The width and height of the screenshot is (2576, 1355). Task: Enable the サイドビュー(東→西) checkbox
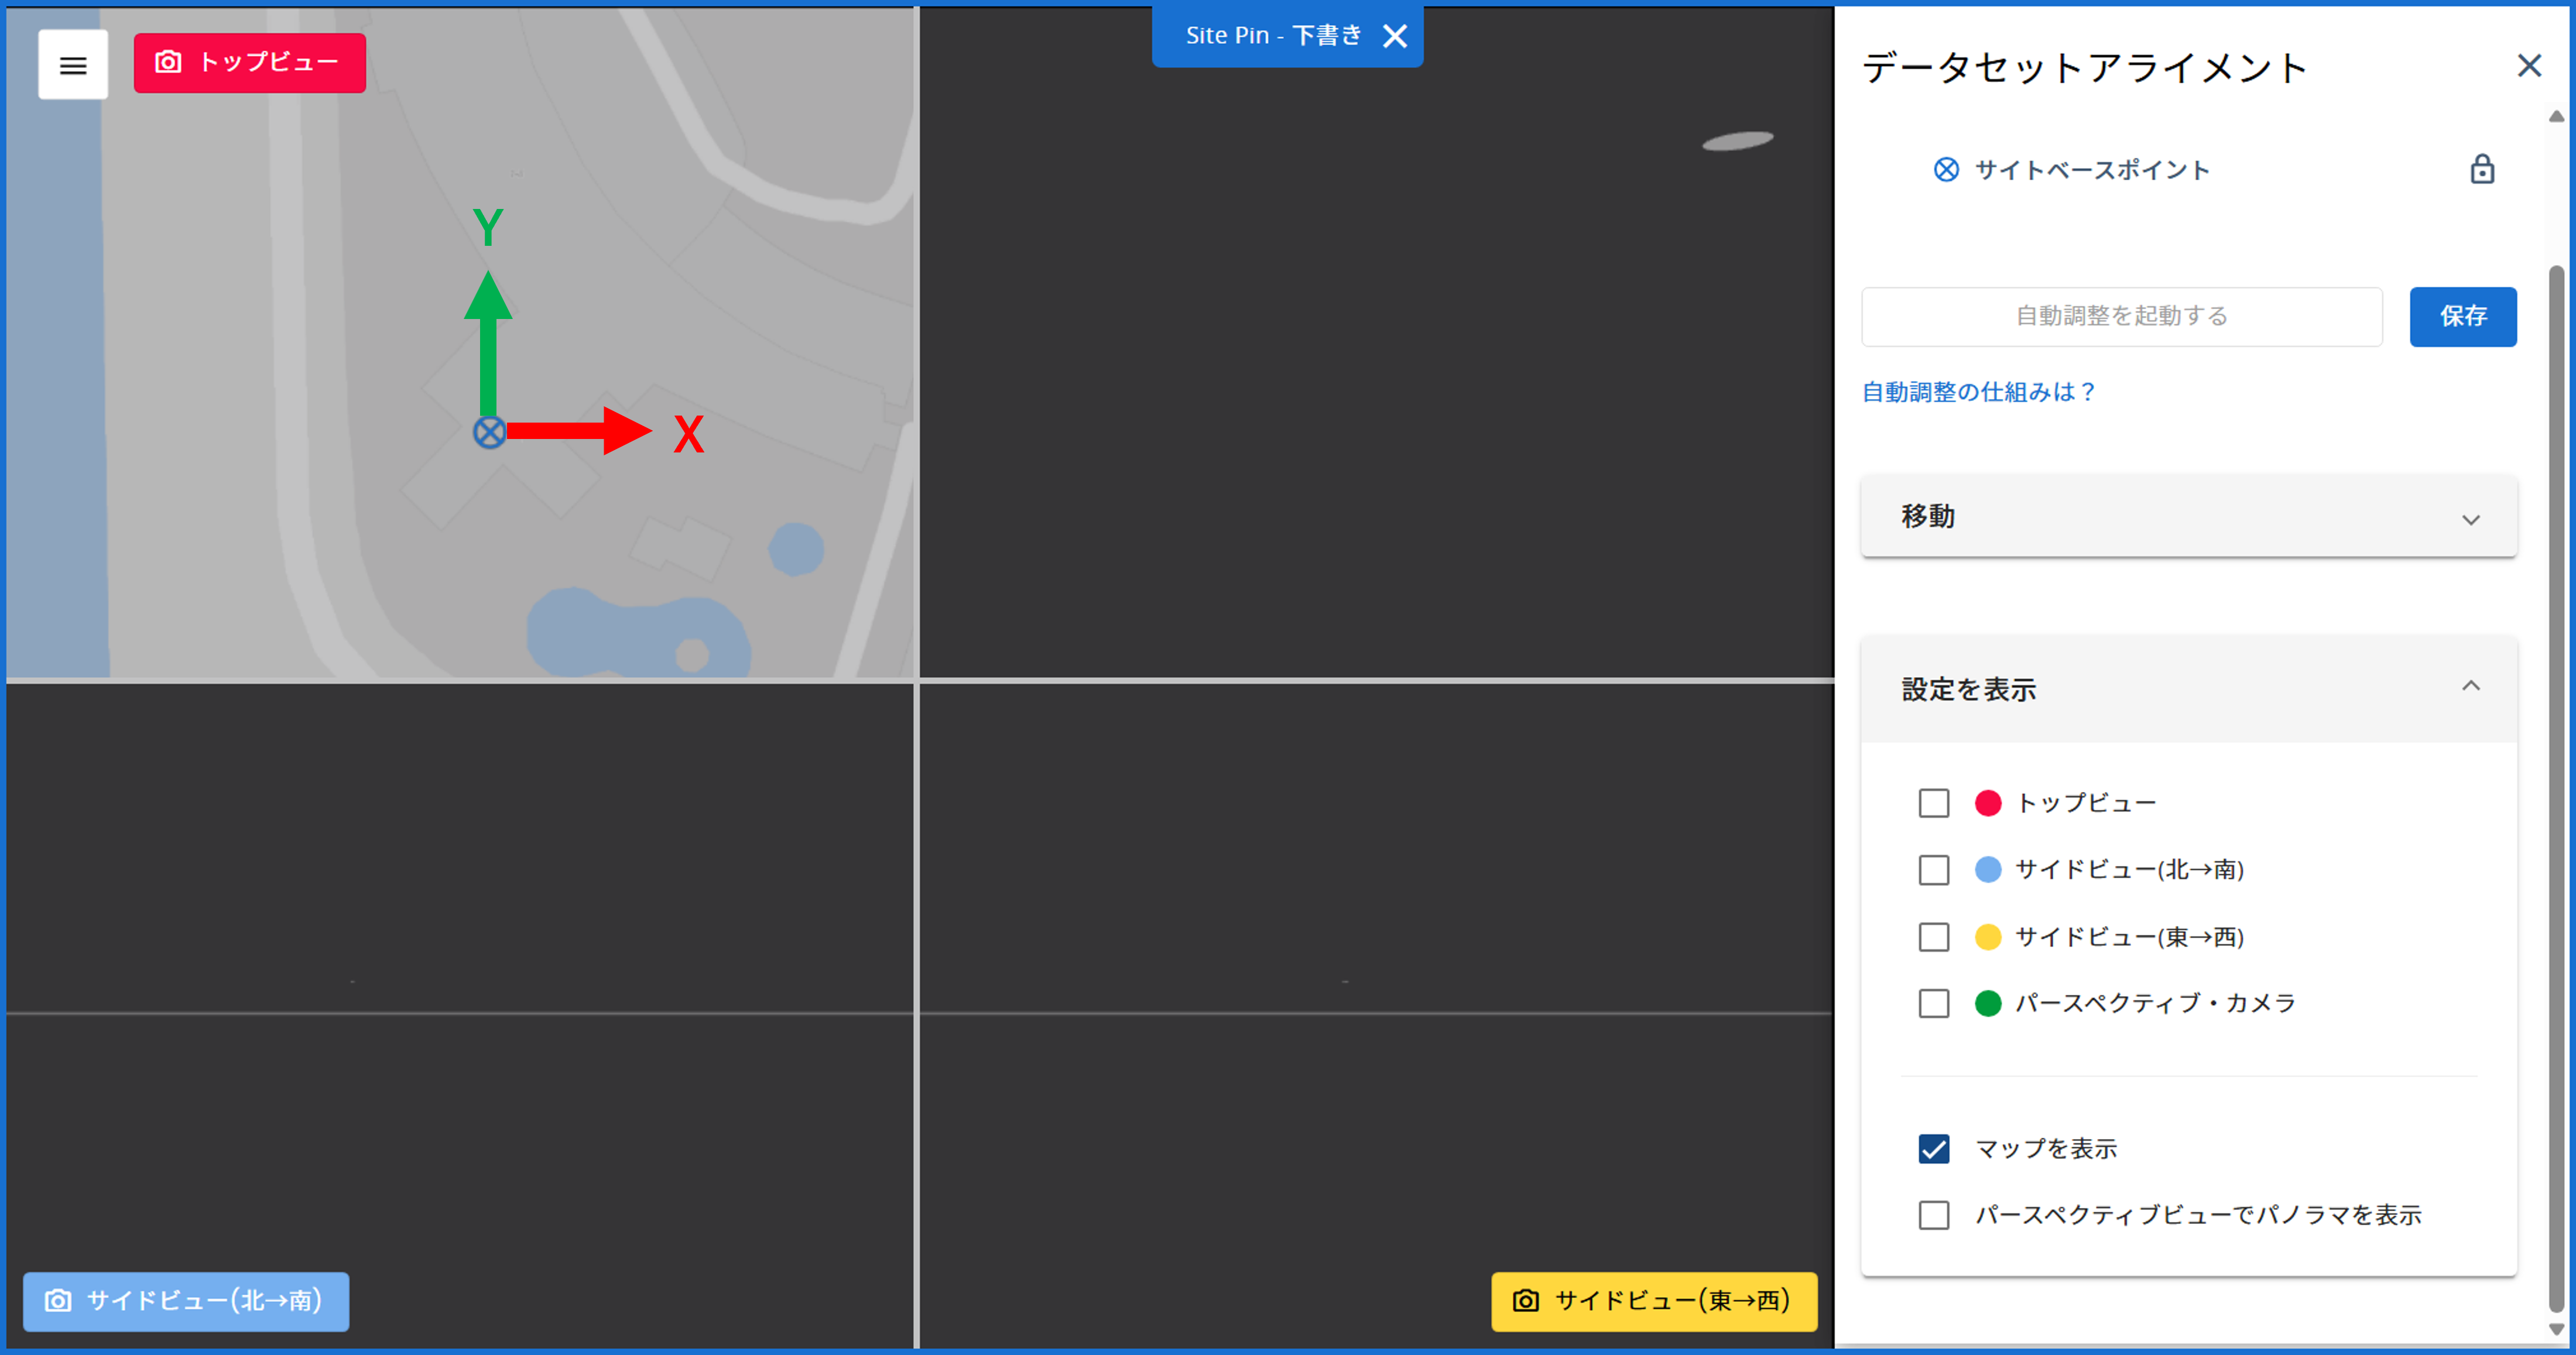[1934, 937]
